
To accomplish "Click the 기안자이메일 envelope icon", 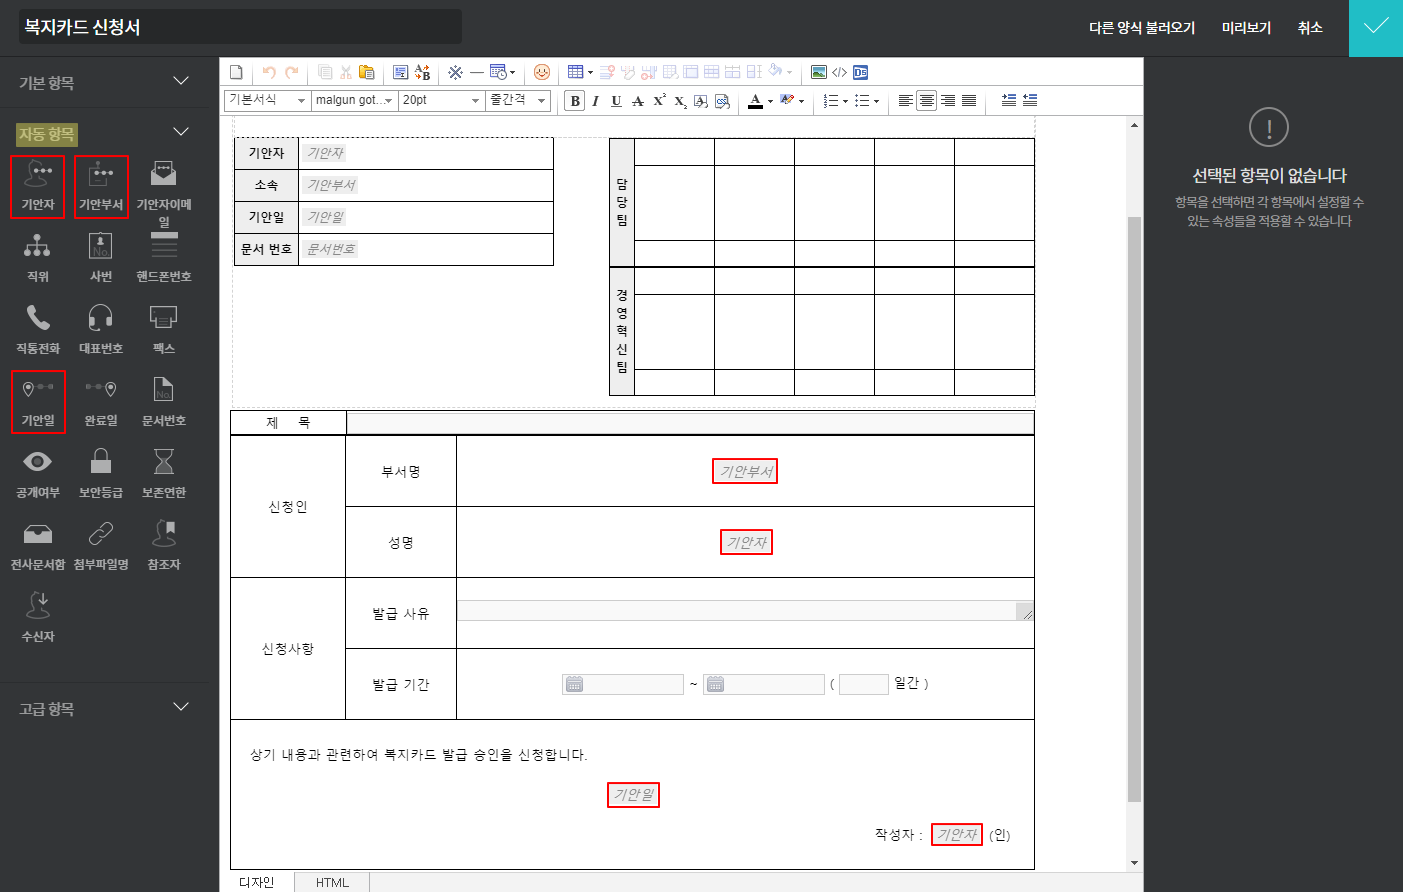I will point(163,175).
